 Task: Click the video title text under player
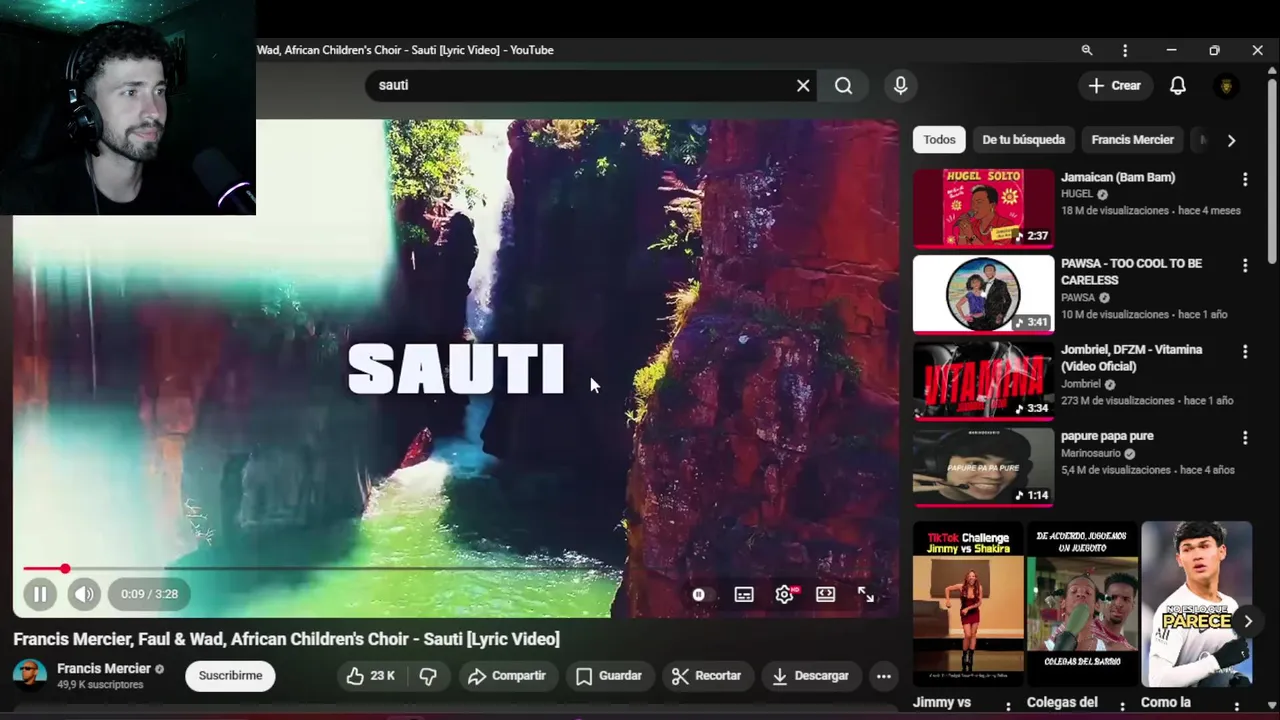[286, 639]
